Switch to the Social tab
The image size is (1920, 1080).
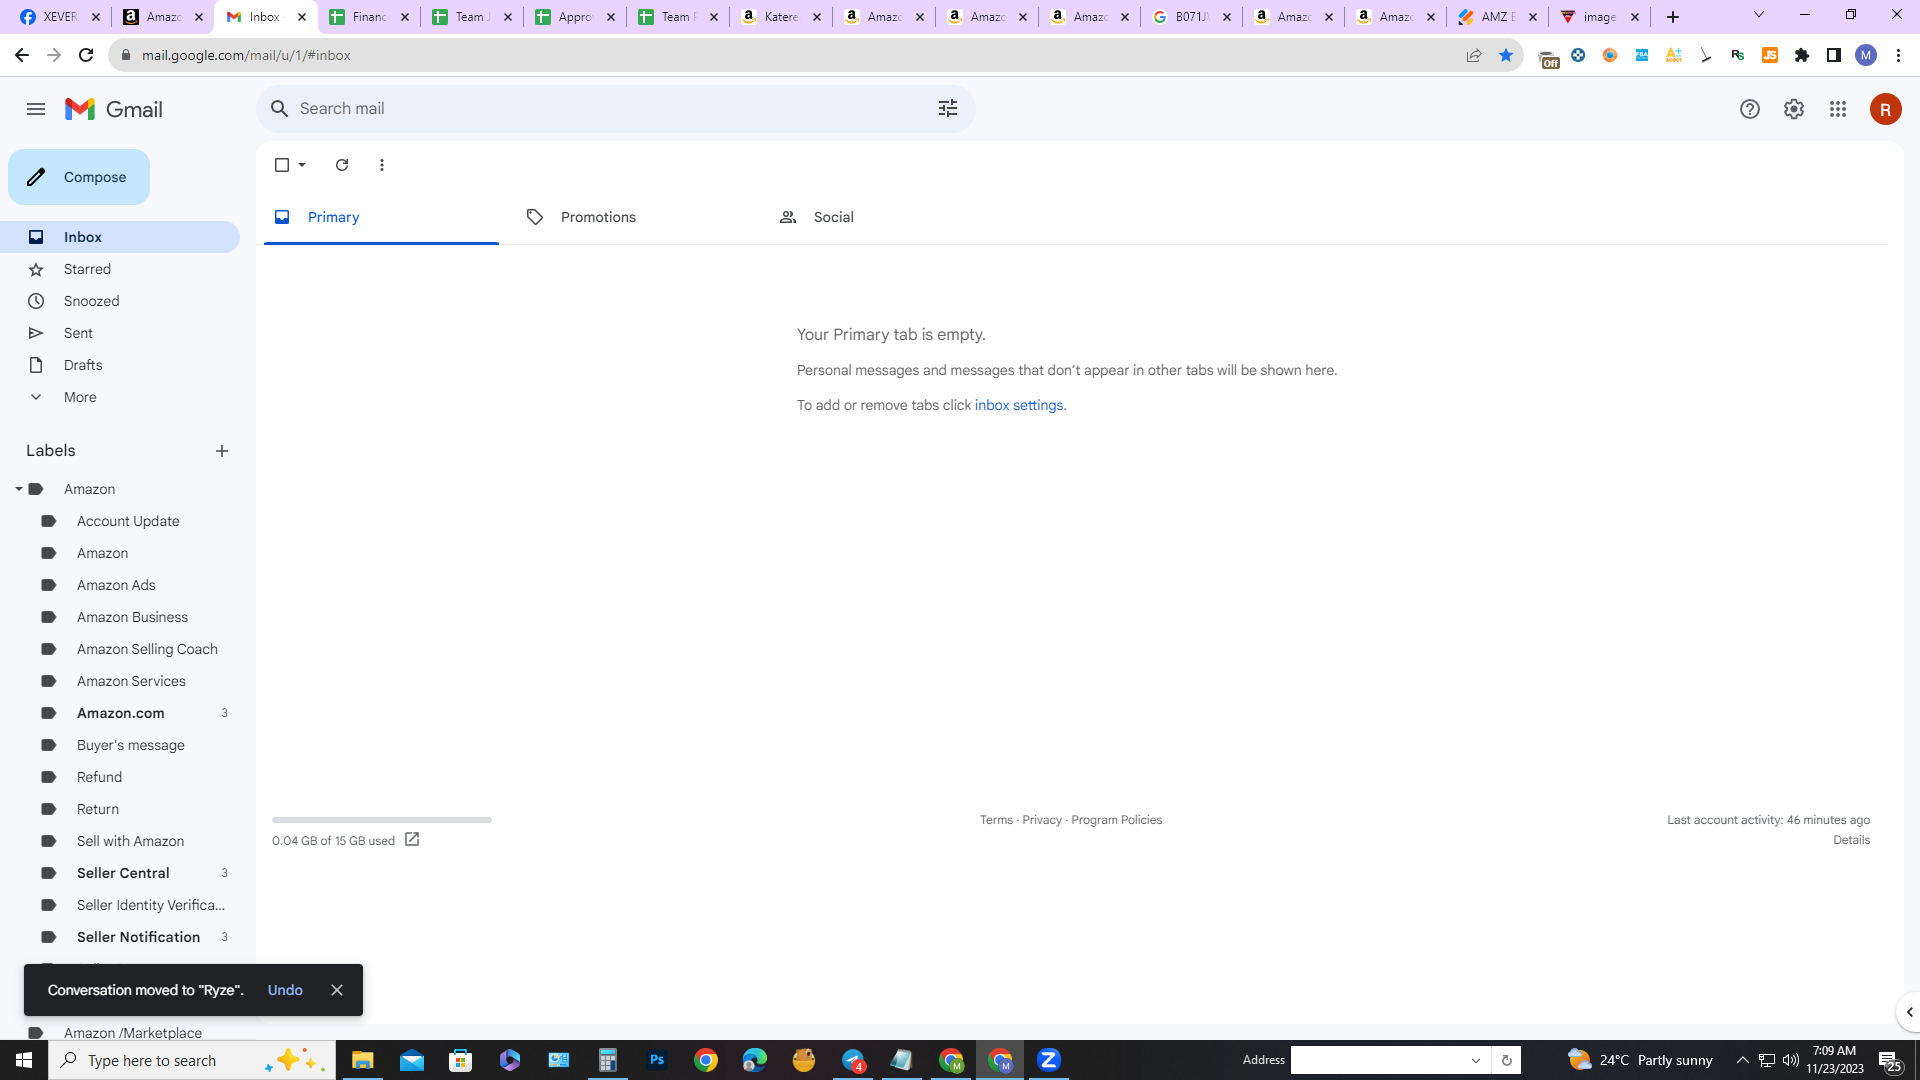point(886,217)
